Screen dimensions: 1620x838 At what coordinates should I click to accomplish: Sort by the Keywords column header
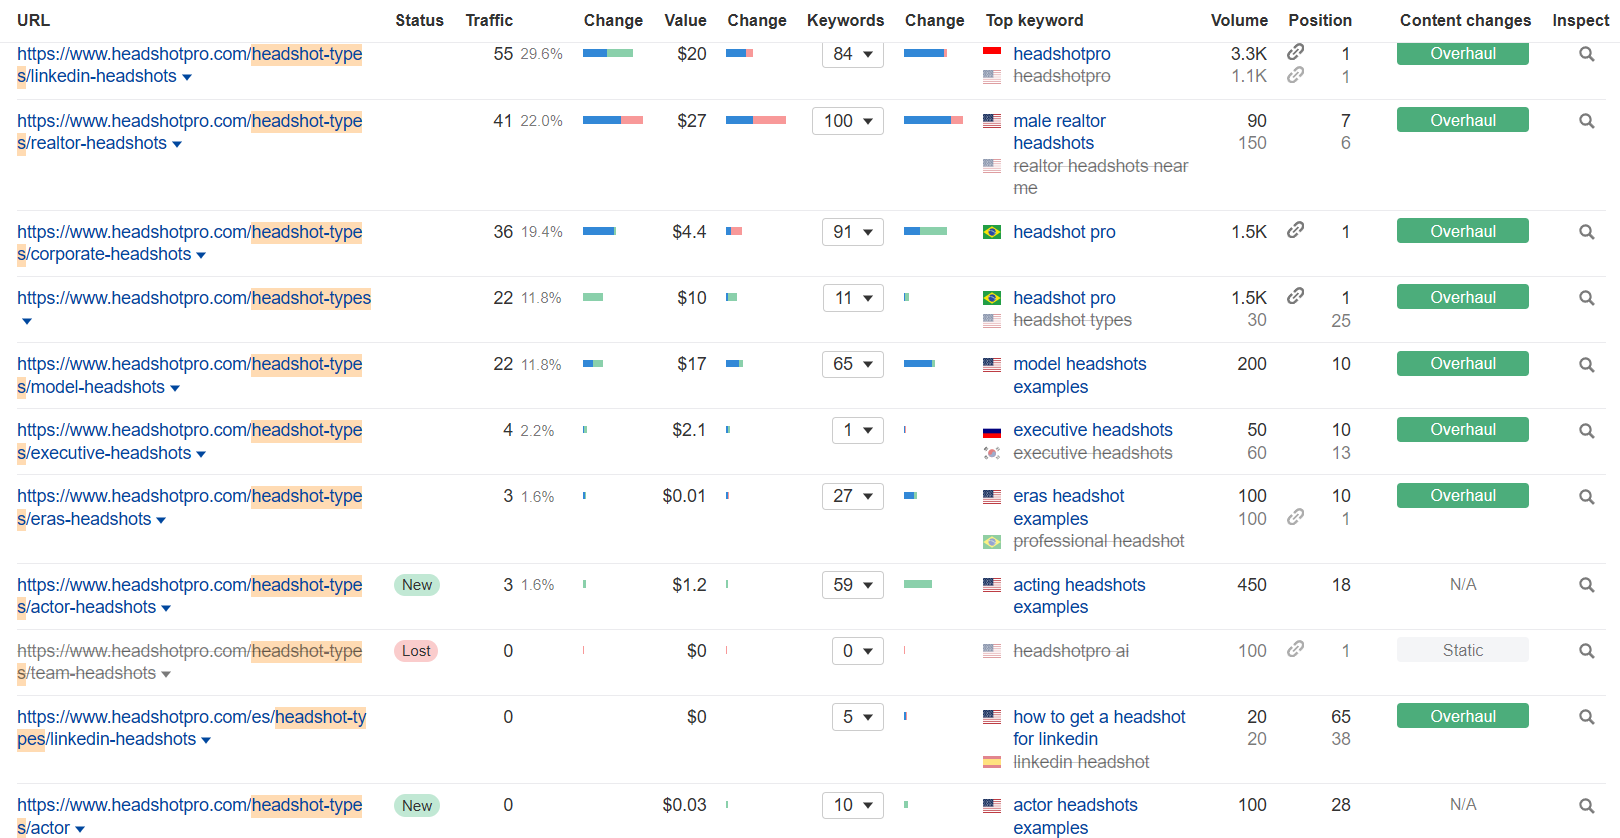[845, 20]
